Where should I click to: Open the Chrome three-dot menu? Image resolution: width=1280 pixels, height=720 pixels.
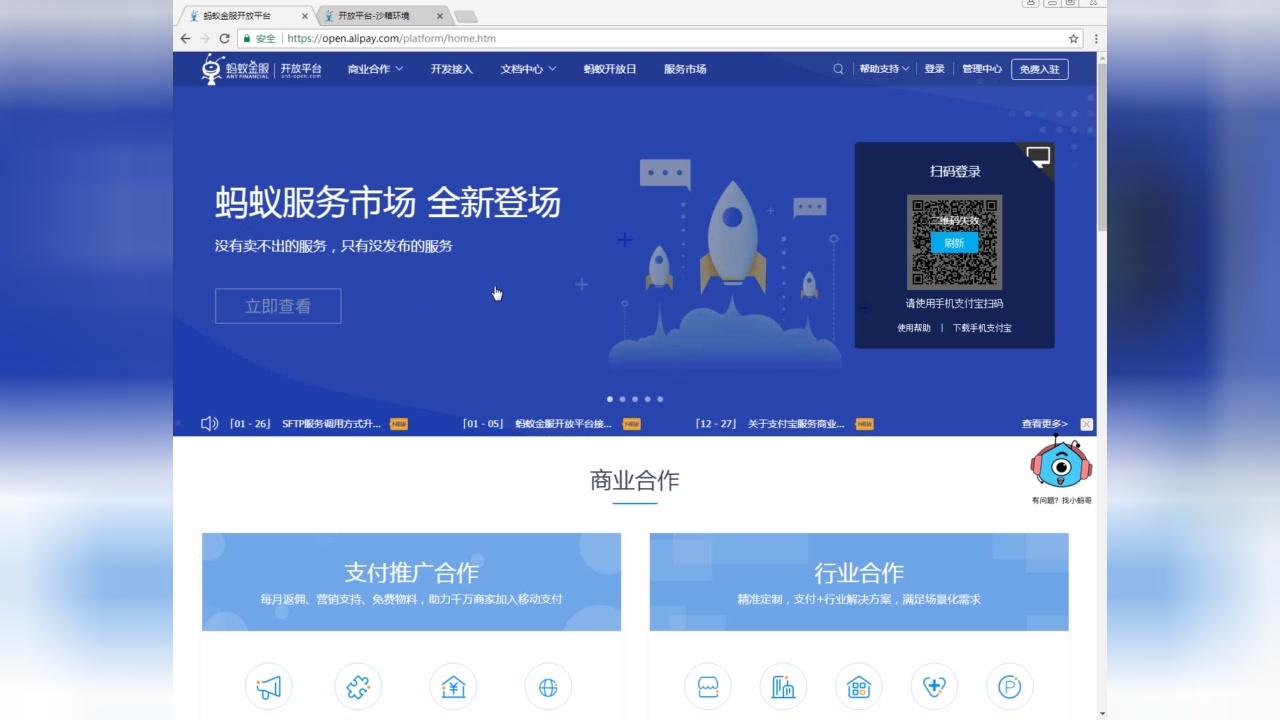click(x=1097, y=38)
